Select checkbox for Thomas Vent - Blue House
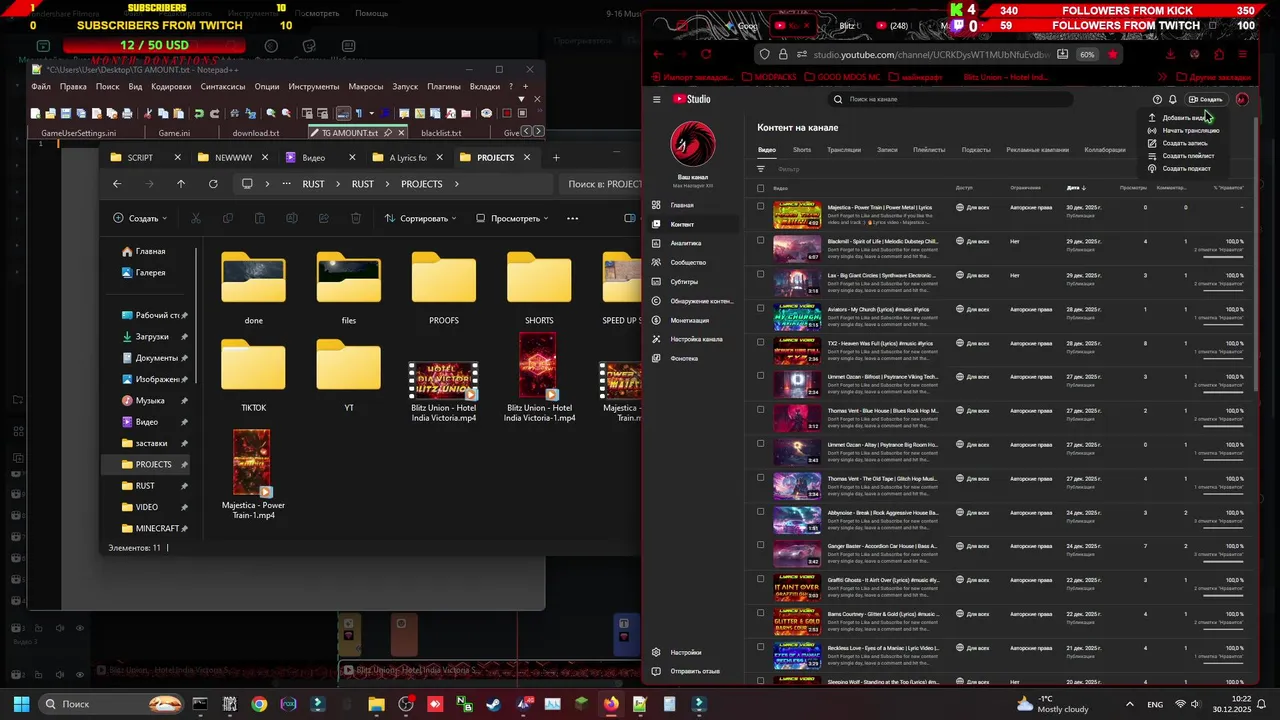 (x=760, y=410)
